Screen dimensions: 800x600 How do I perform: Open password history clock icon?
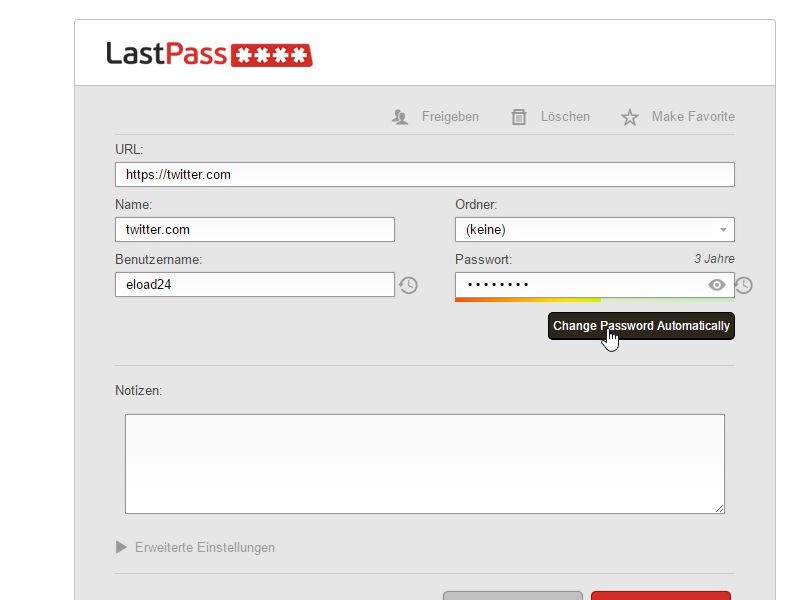click(x=744, y=285)
